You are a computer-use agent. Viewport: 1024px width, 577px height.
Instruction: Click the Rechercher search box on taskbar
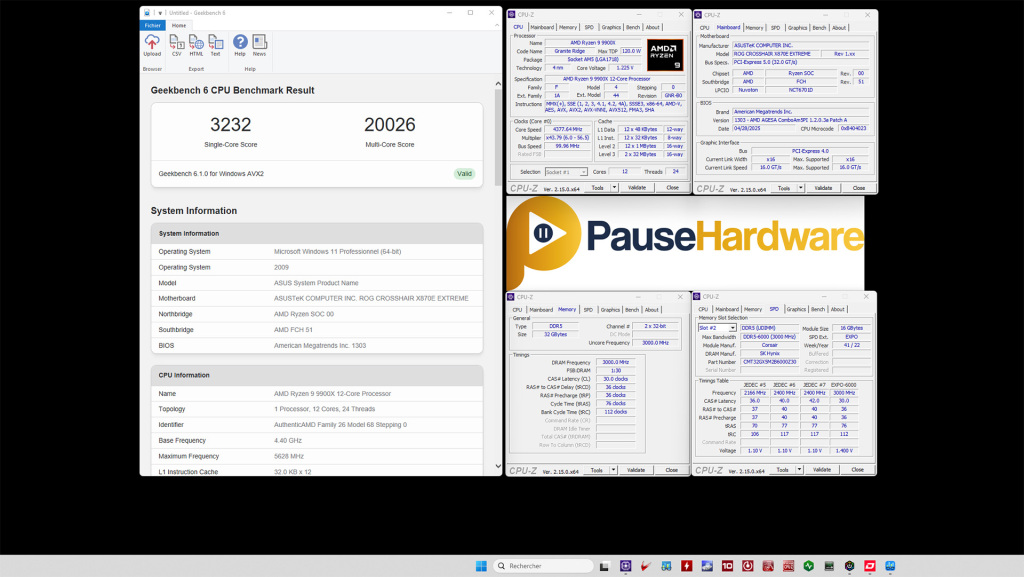point(543,566)
